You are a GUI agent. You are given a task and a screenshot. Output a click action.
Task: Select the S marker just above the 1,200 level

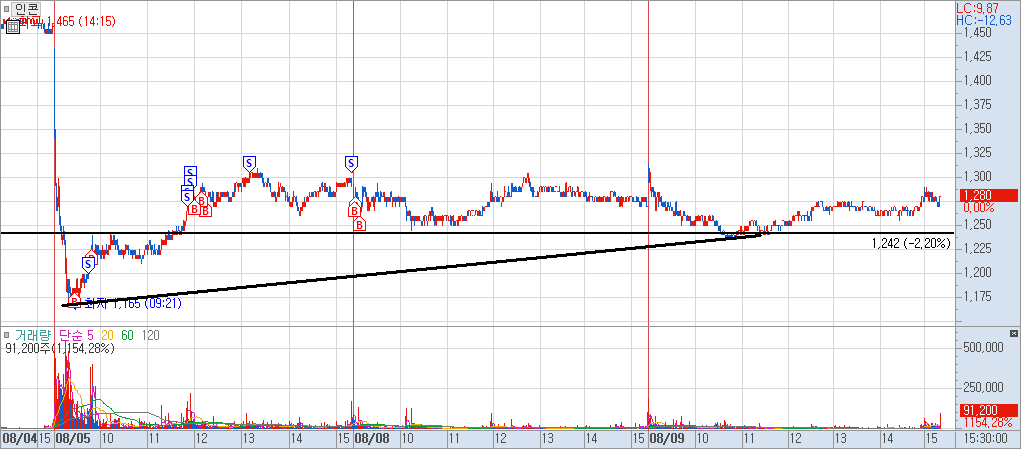coord(89,264)
